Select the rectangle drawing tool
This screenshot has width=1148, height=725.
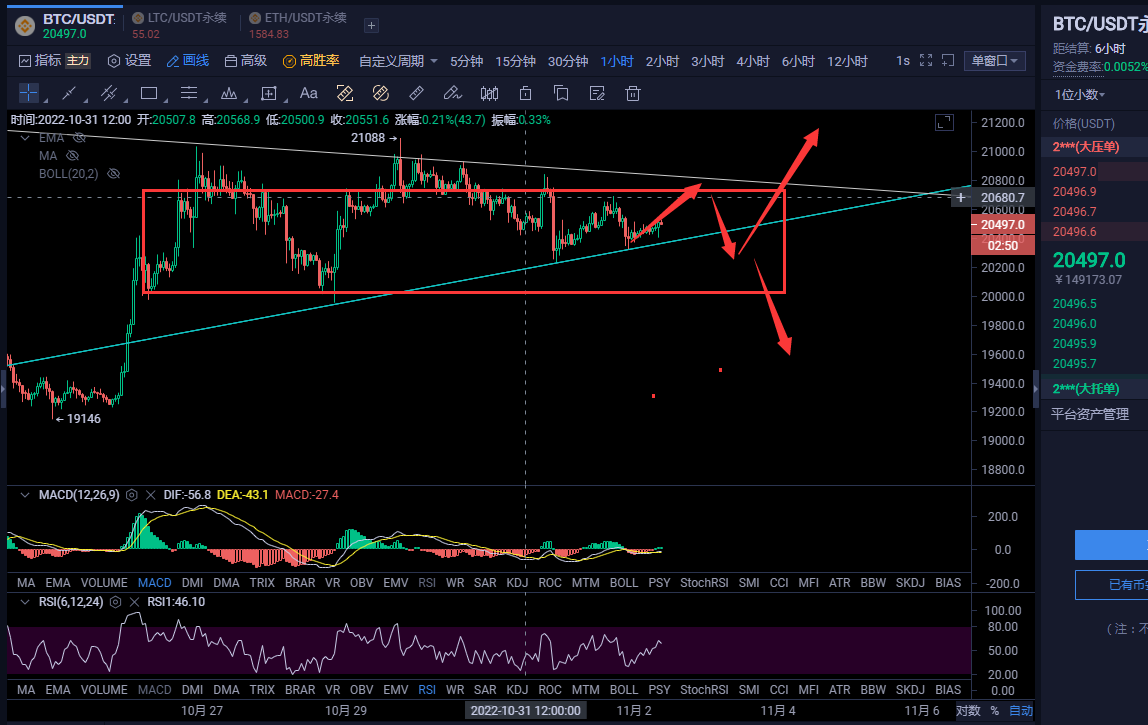tap(149, 93)
